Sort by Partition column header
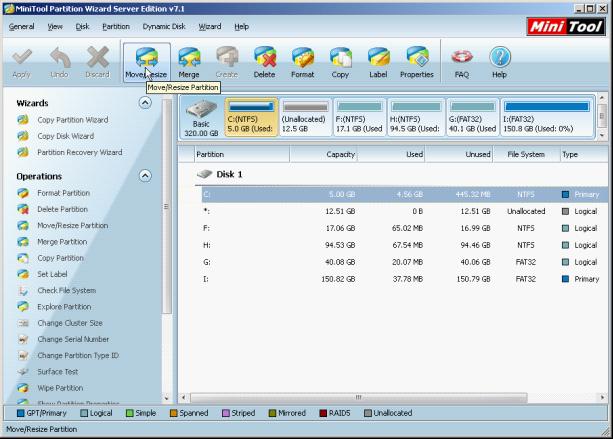613x439 pixels. tap(242, 154)
